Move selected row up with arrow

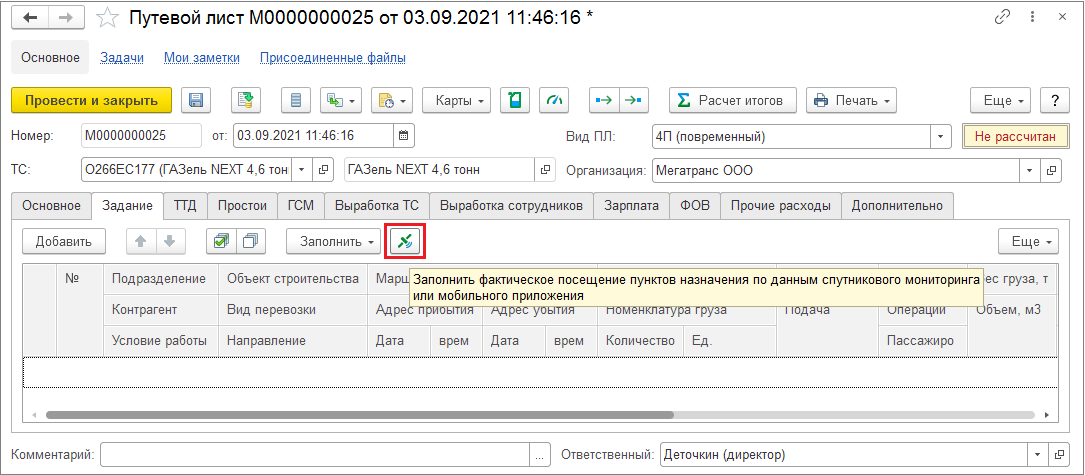point(142,241)
